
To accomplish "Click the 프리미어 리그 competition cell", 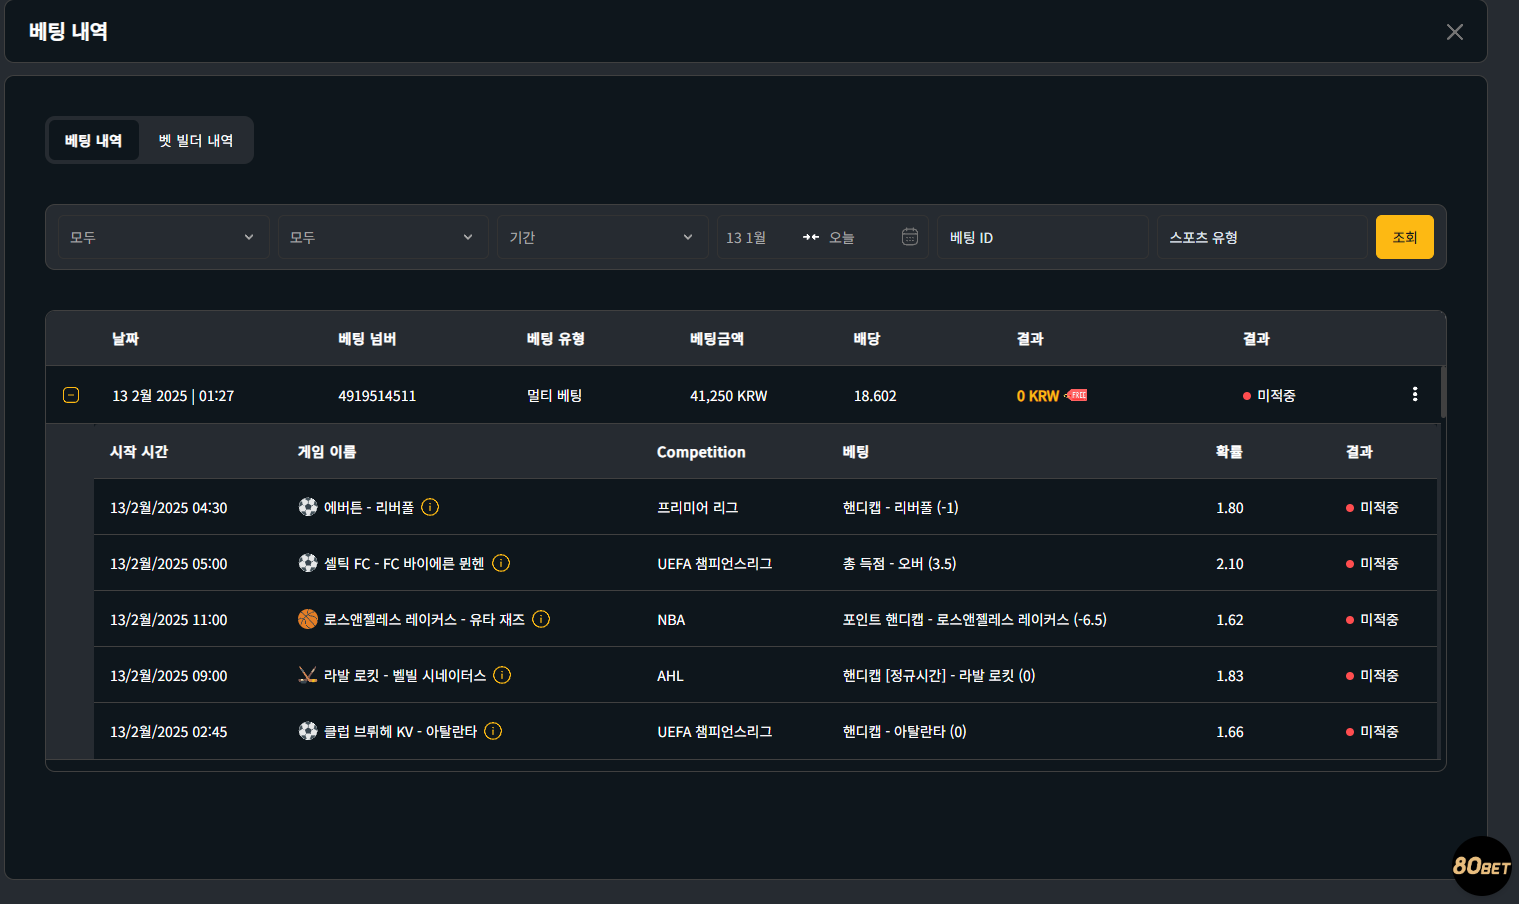I will [698, 508].
